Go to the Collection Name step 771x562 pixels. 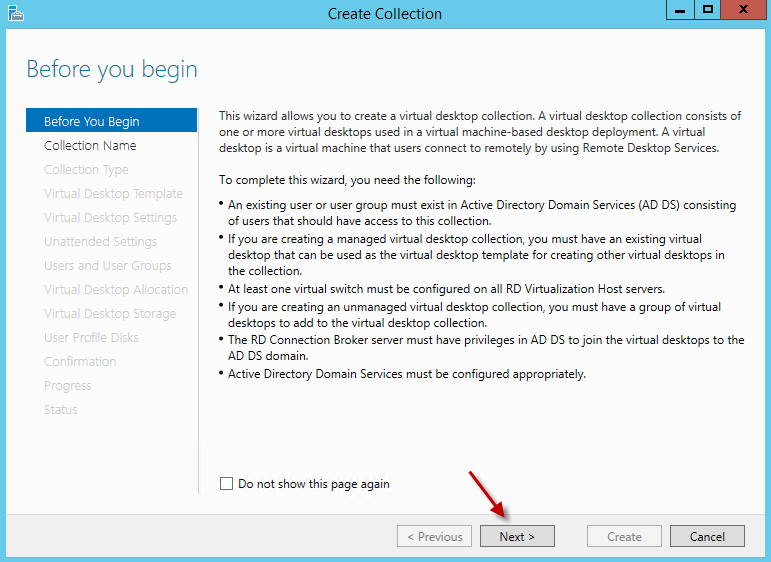[x=90, y=145]
